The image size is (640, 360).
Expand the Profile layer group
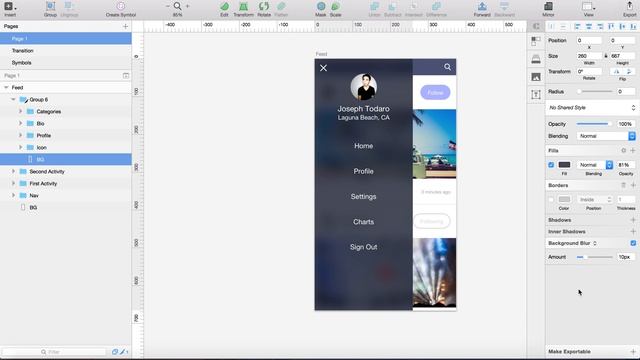[x=20, y=136]
